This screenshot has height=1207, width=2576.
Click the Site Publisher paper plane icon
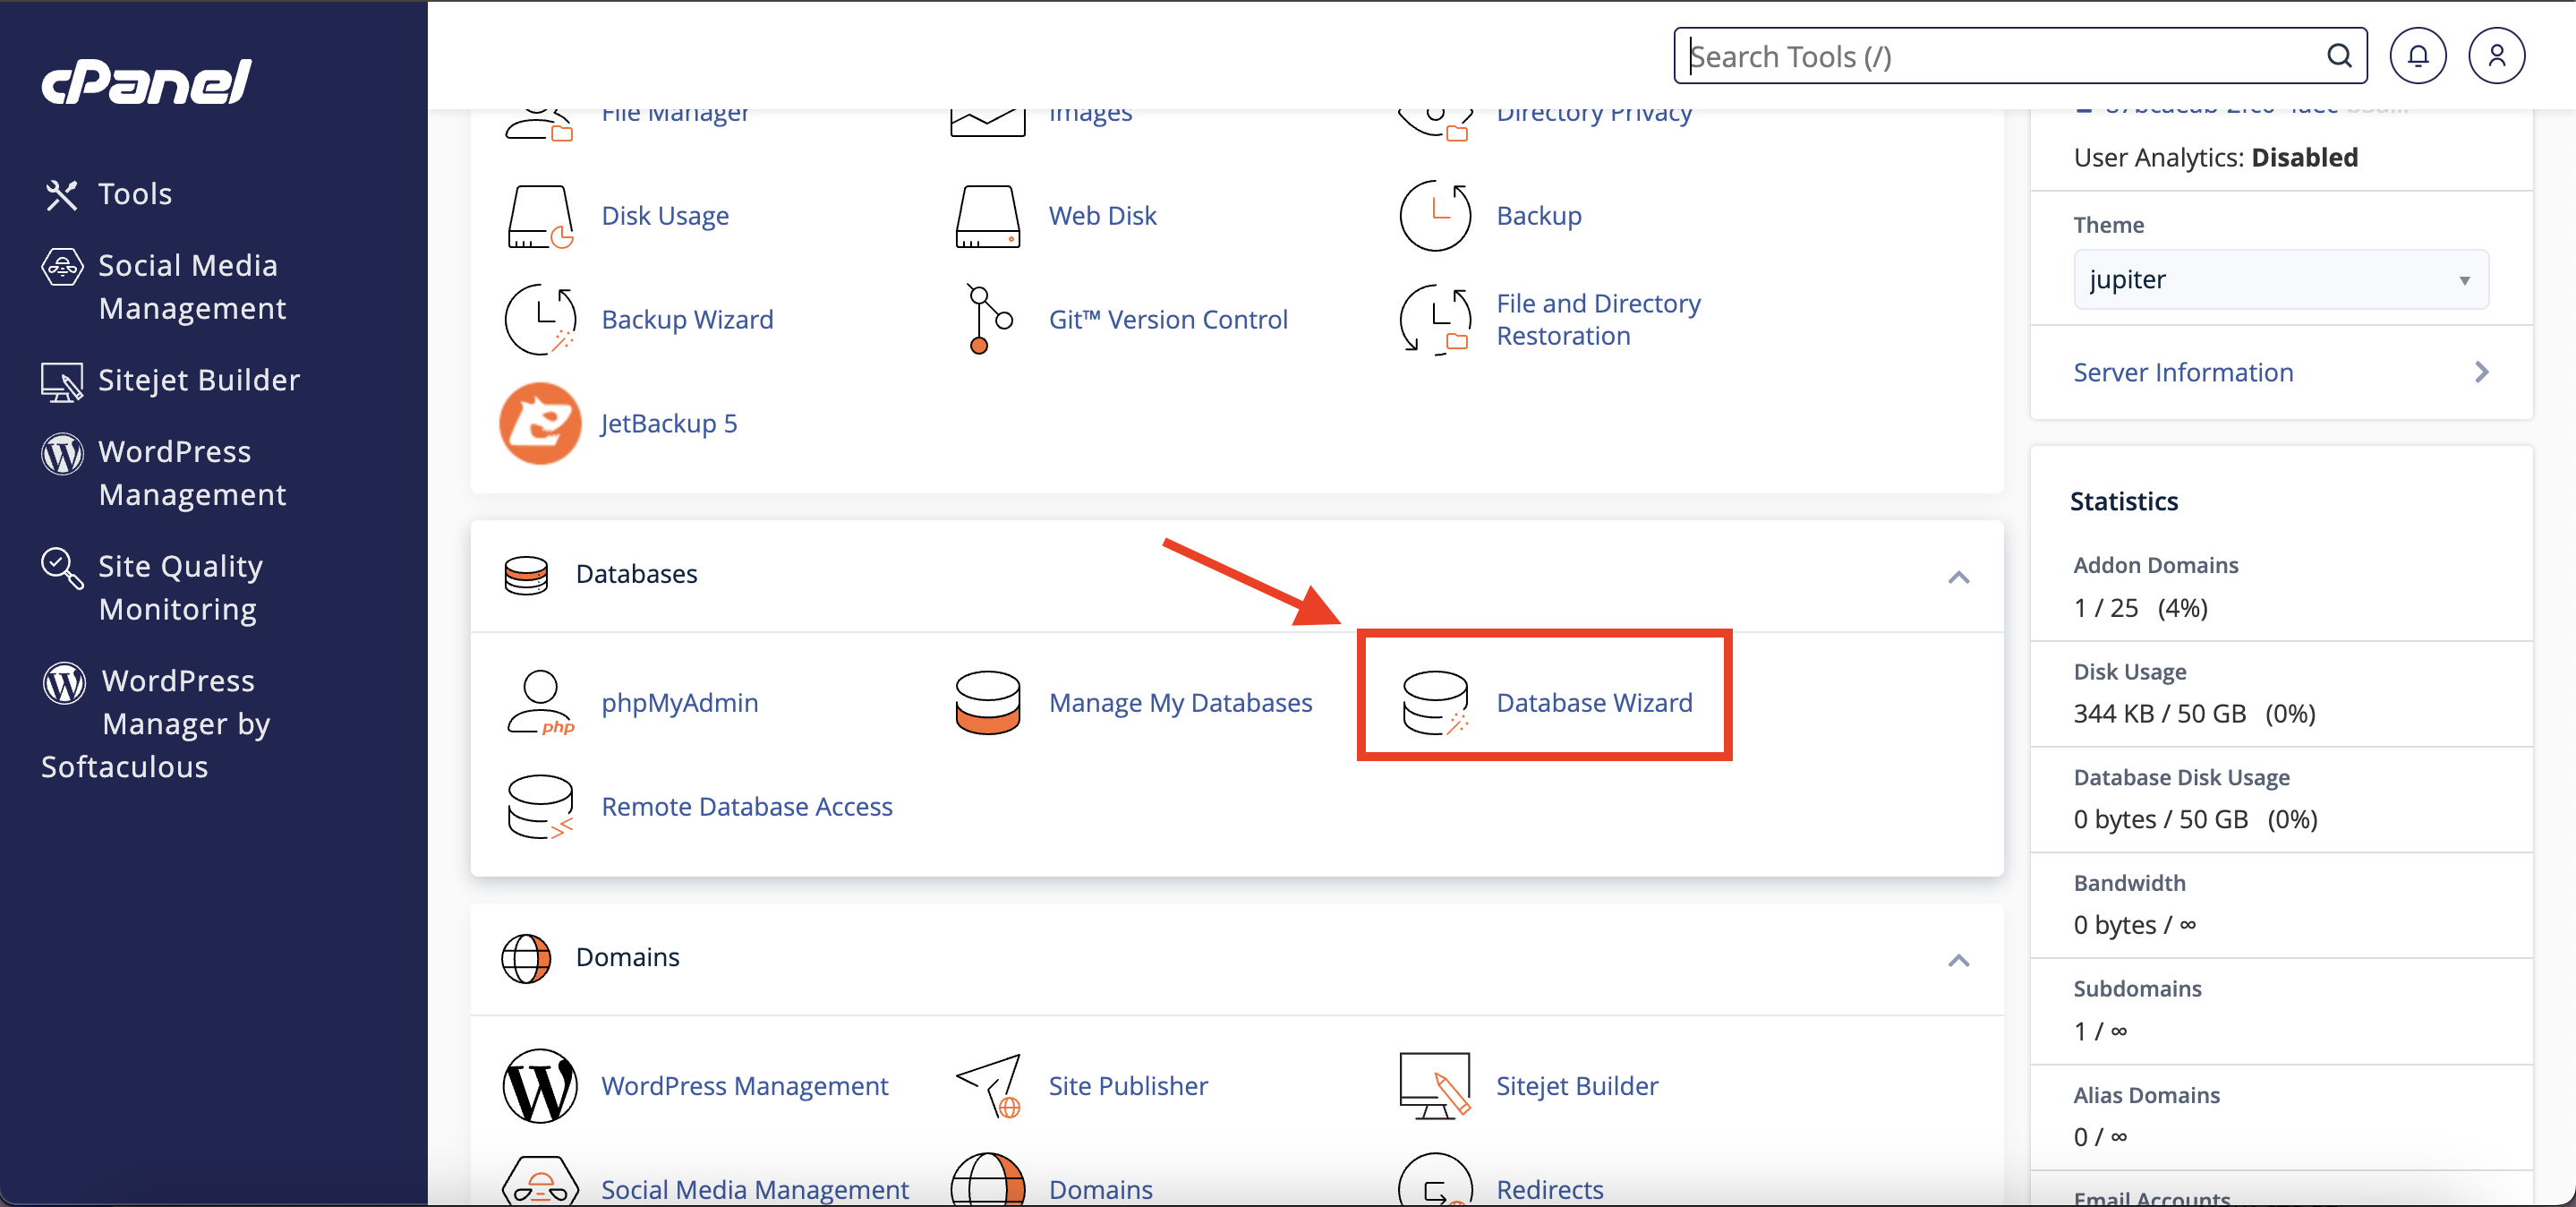tap(988, 1086)
